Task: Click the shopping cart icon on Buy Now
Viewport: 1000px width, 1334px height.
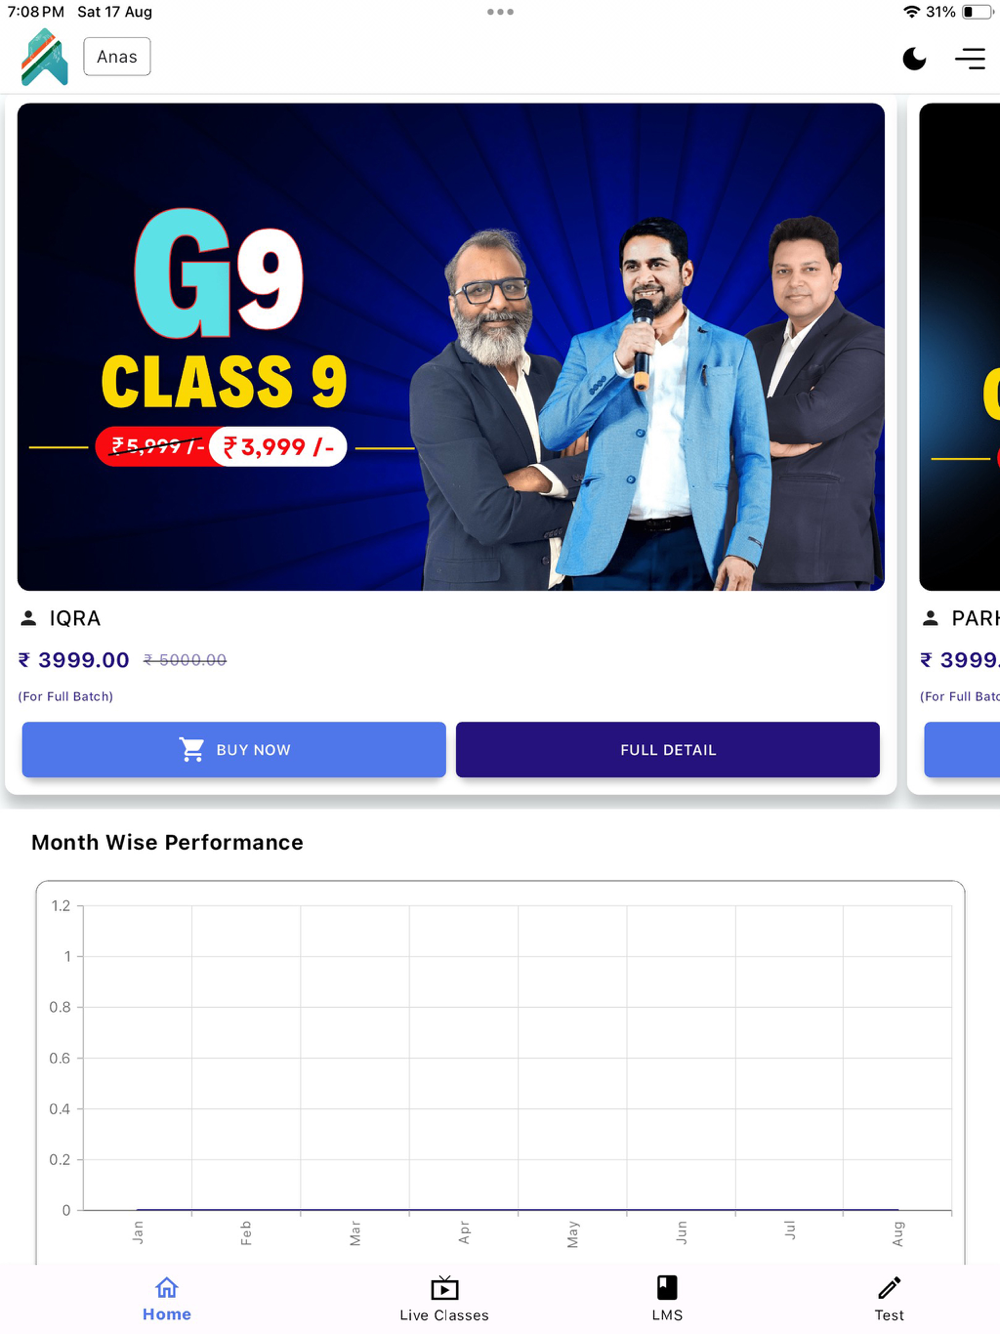Action: 192,749
